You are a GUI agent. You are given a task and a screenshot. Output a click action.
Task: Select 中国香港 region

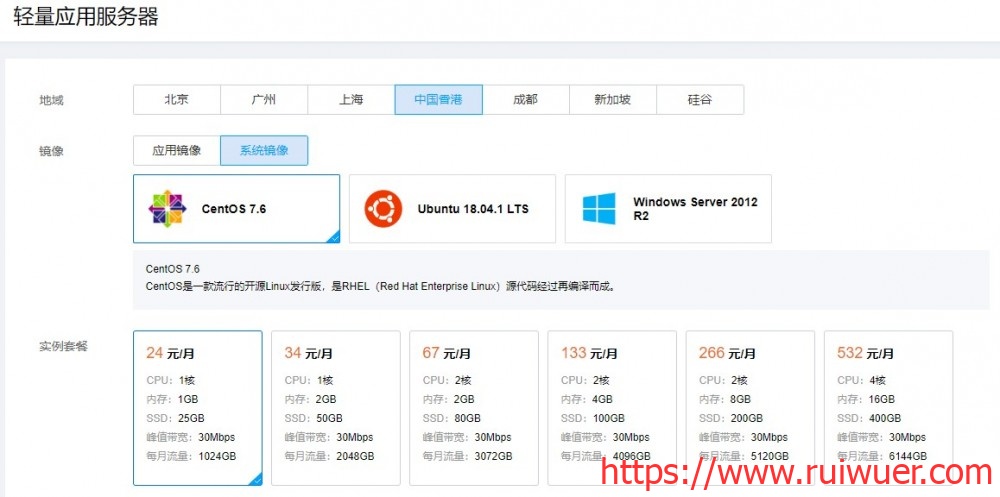[438, 100]
